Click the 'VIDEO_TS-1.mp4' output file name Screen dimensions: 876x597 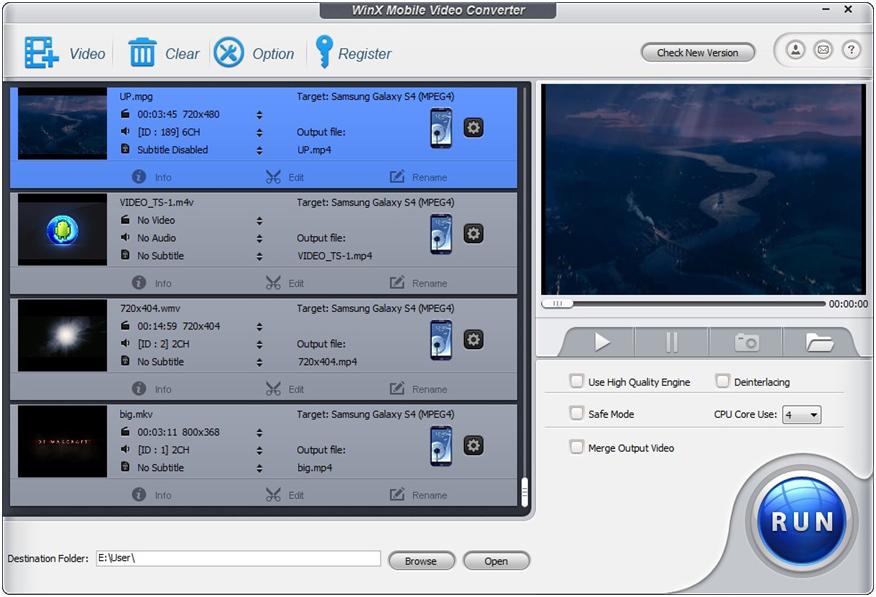point(335,256)
